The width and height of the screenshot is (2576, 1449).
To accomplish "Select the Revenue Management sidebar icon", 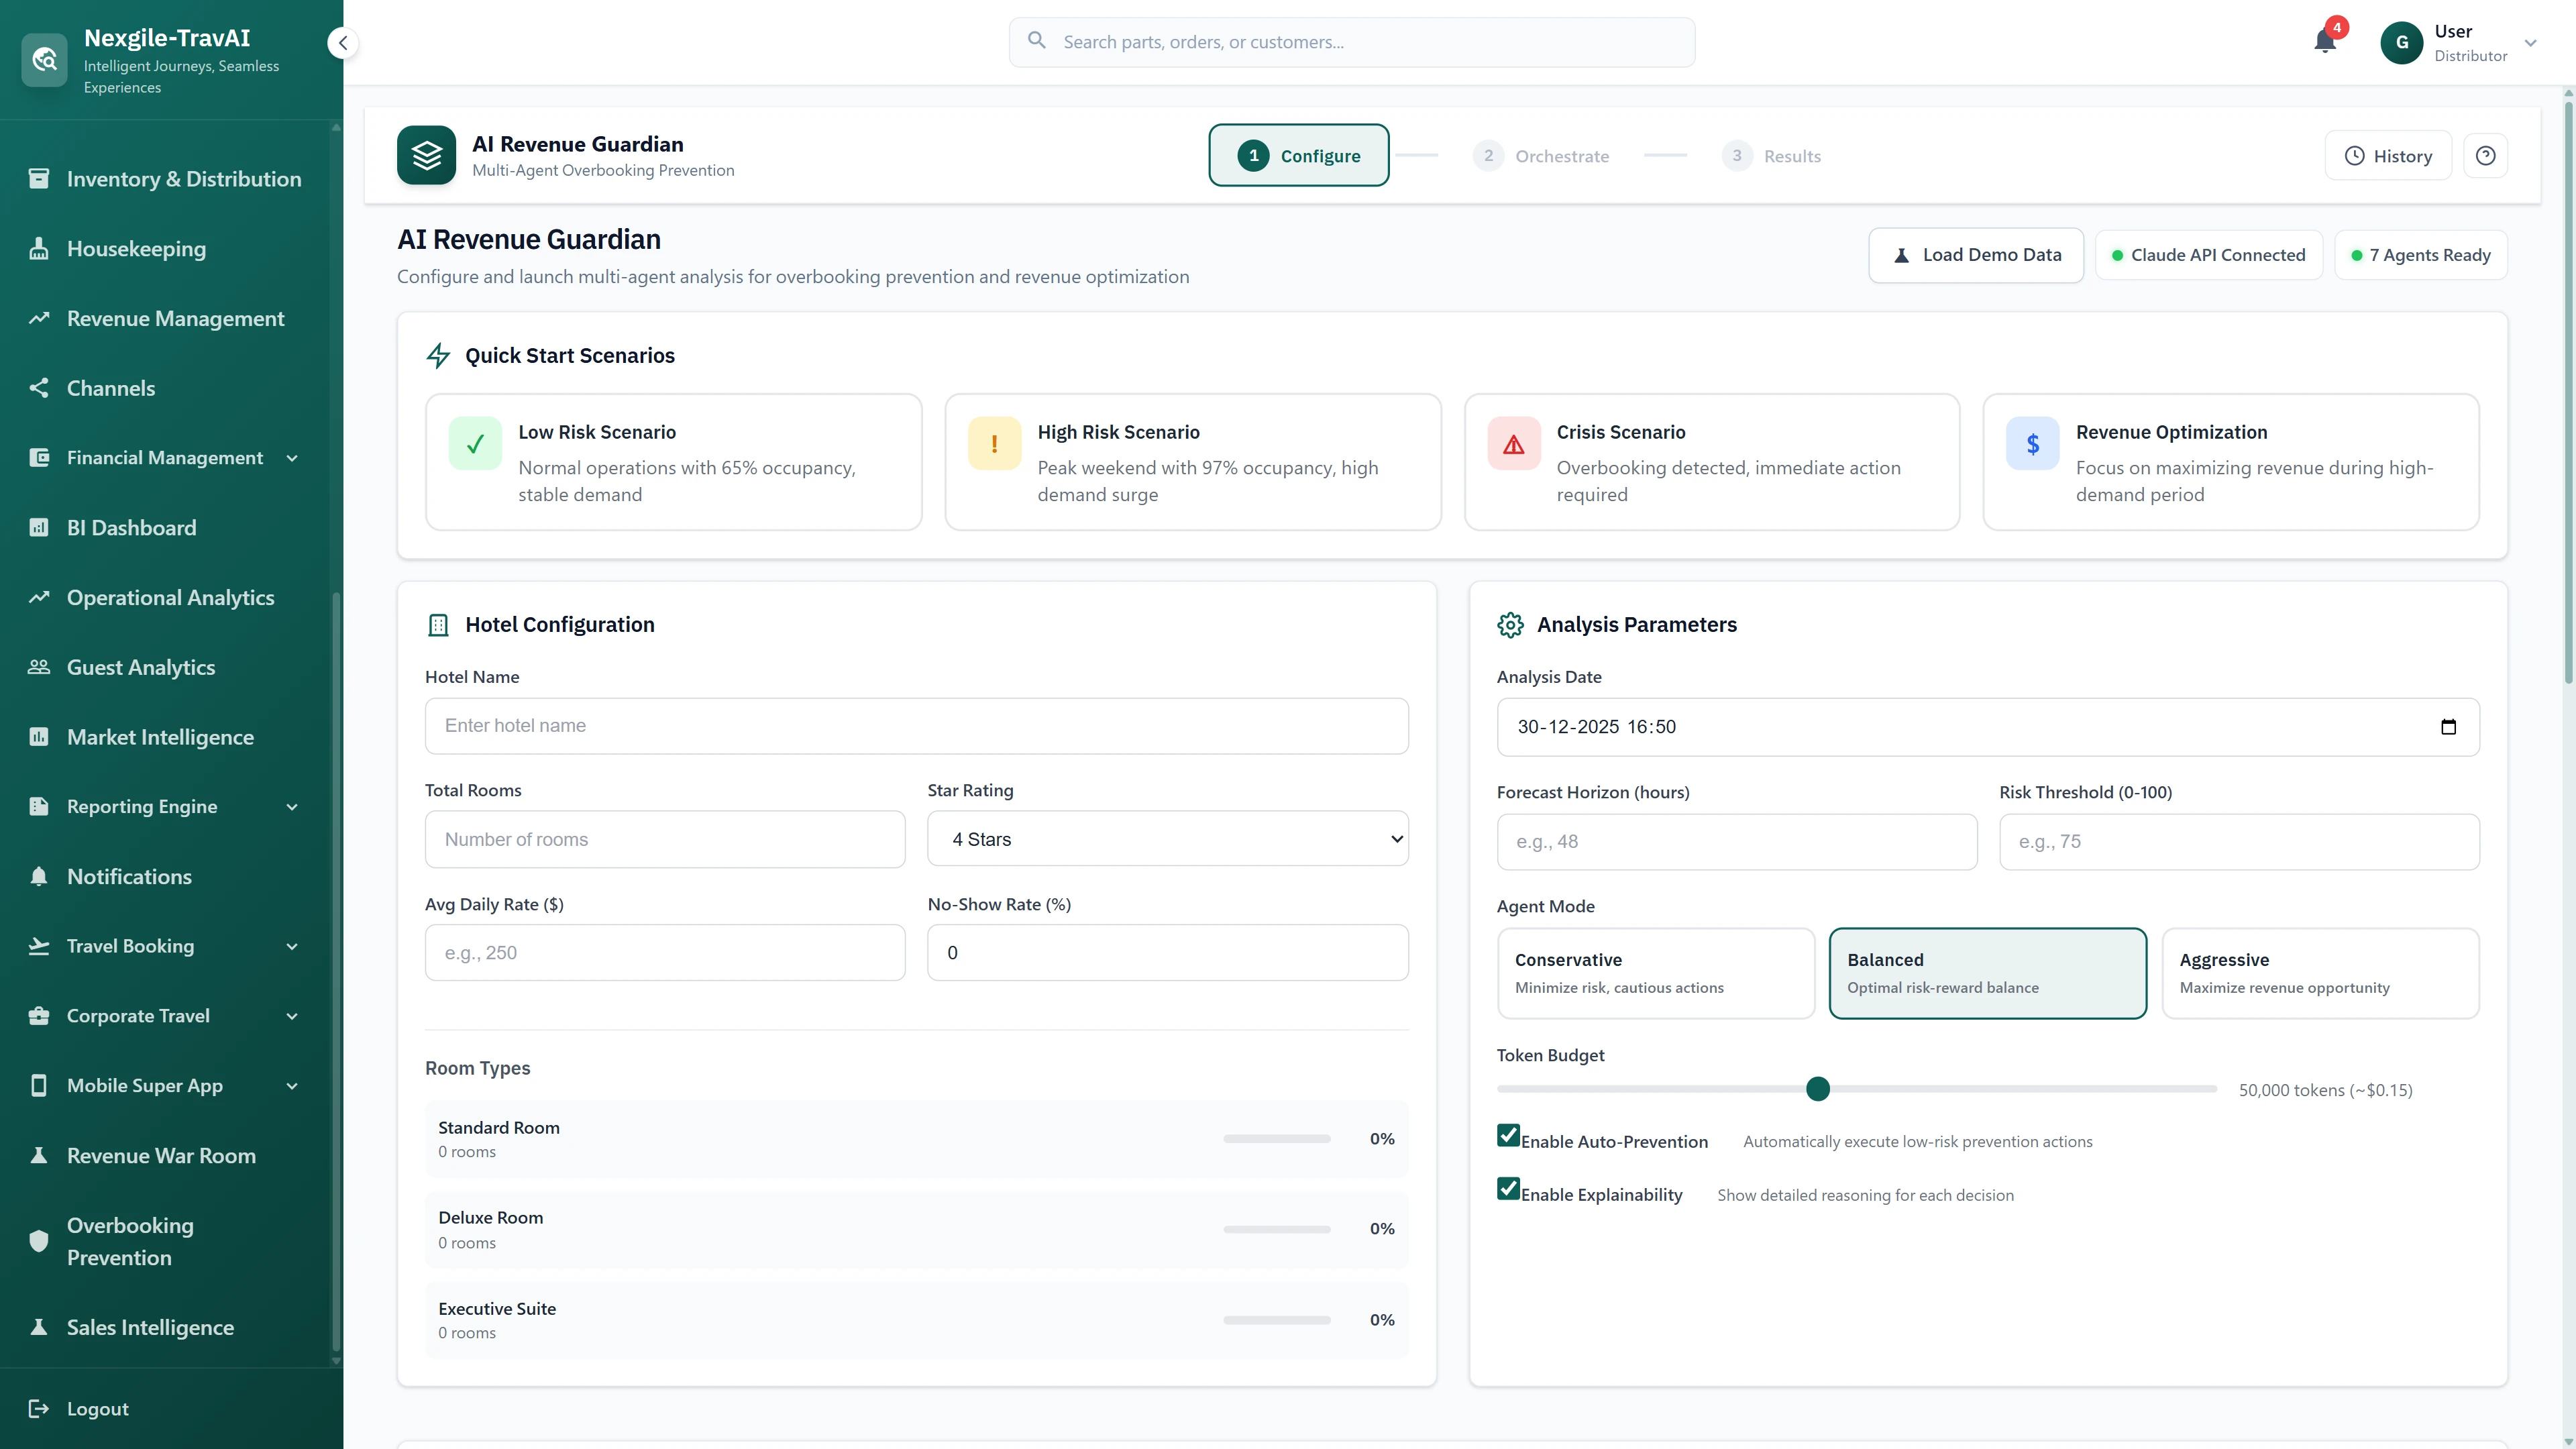I will pyautogui.click(x=40, y=317).
